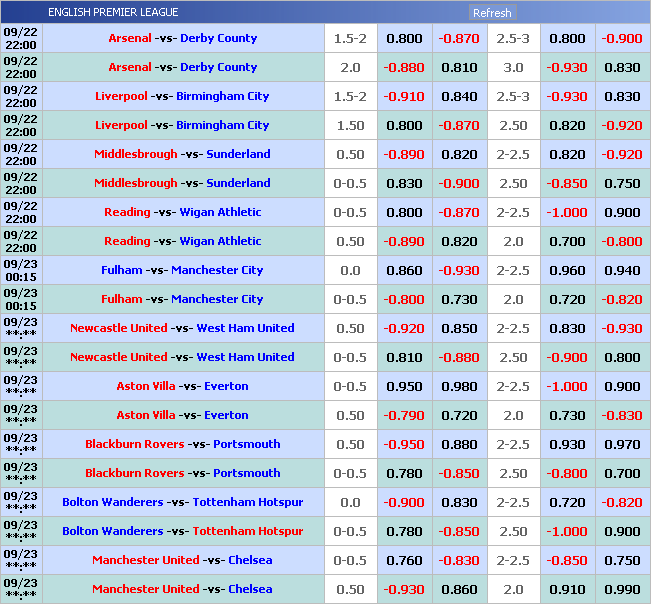
Task: Select the 0.760 odds for Manchester United
Action: [404, 560]
